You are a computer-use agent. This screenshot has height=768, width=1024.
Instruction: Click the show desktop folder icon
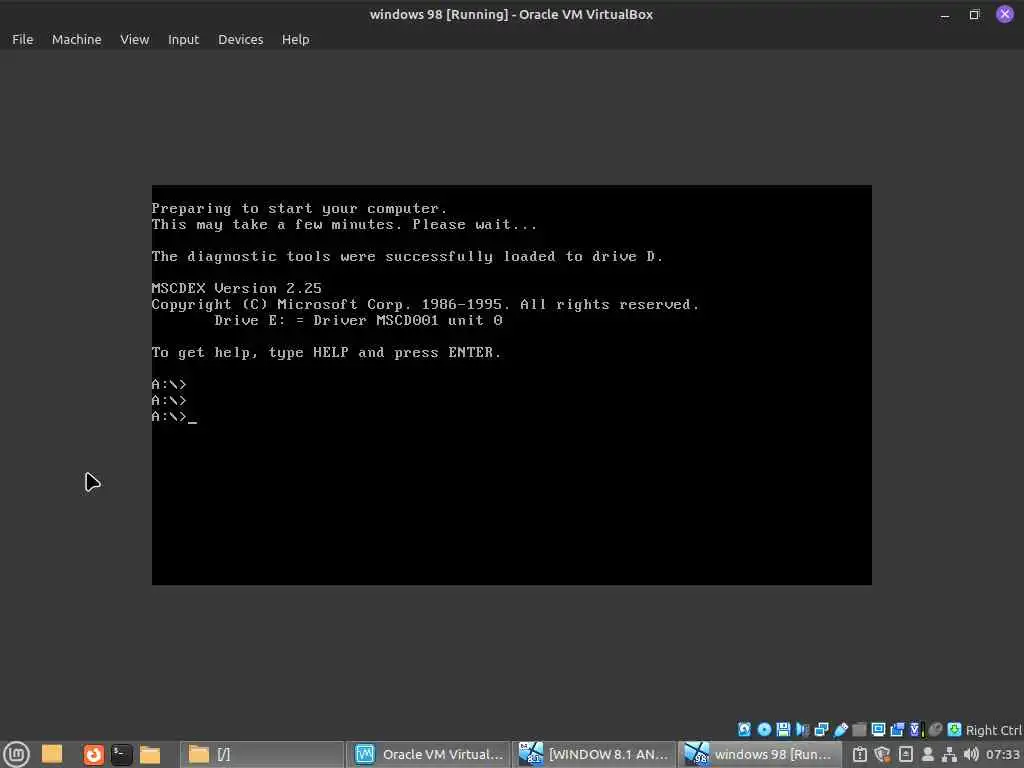pyautogui.click(x=52, y=754)
